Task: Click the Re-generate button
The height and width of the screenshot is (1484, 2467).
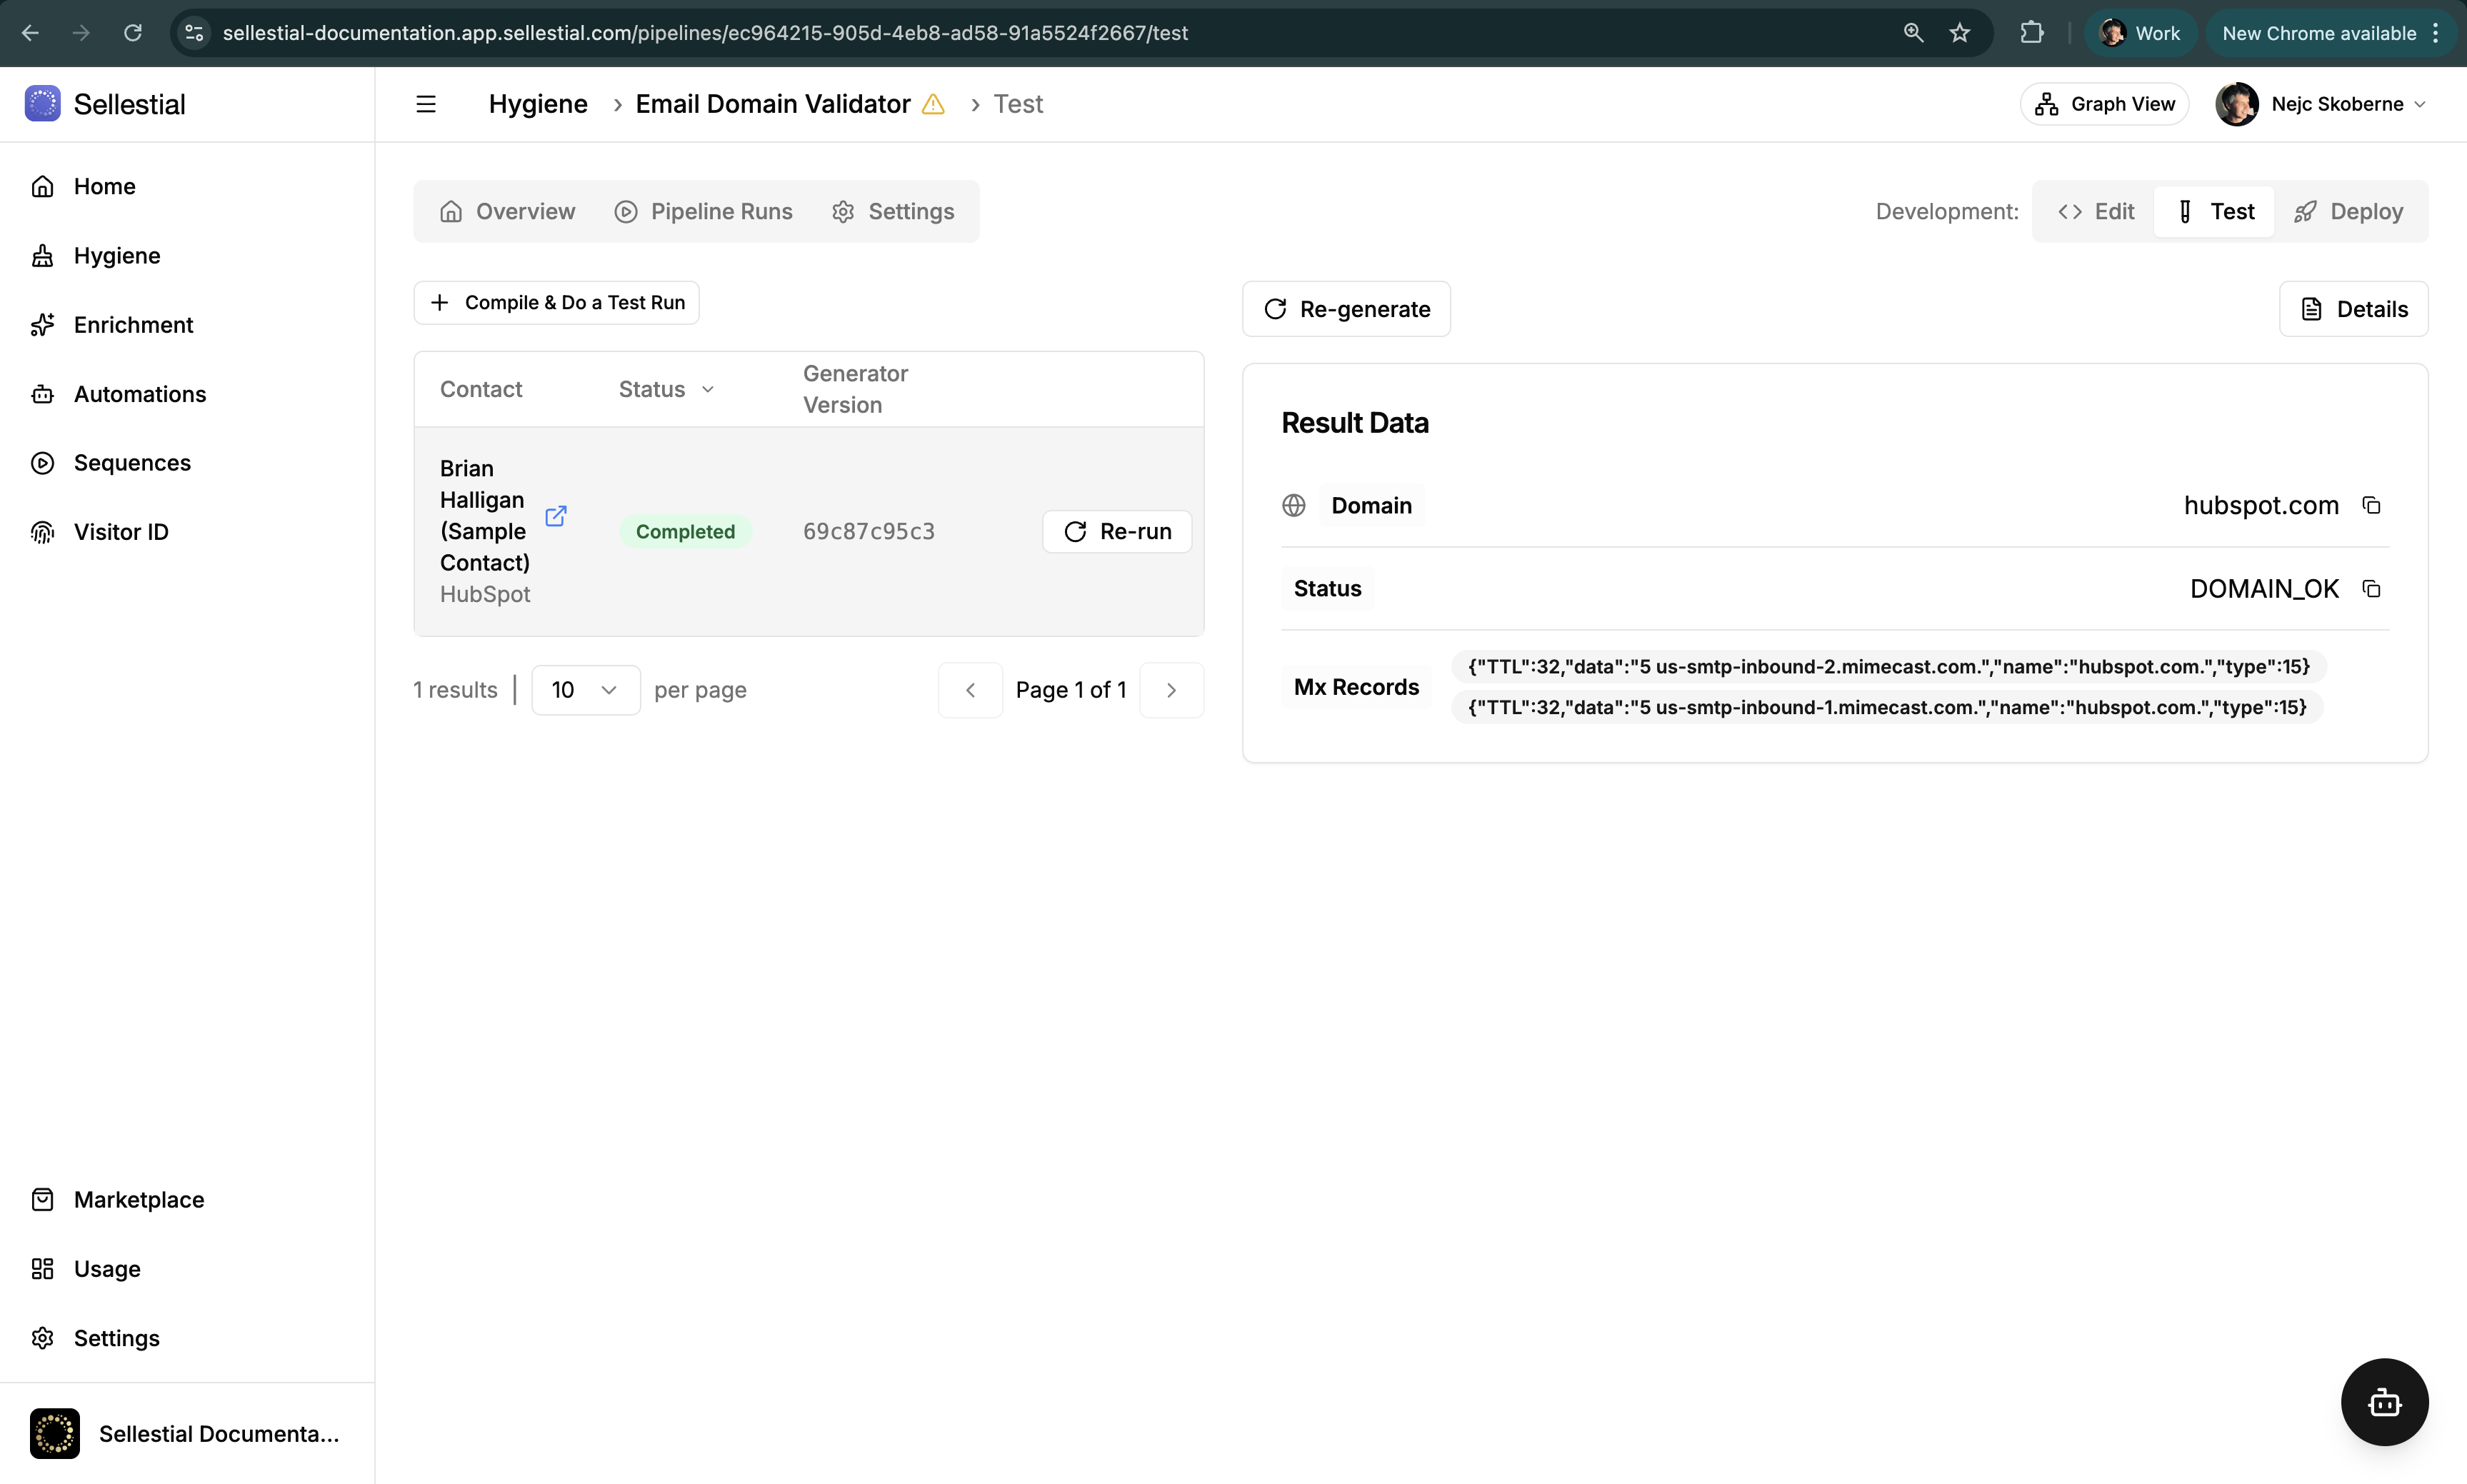Action: coord(1346,309)
